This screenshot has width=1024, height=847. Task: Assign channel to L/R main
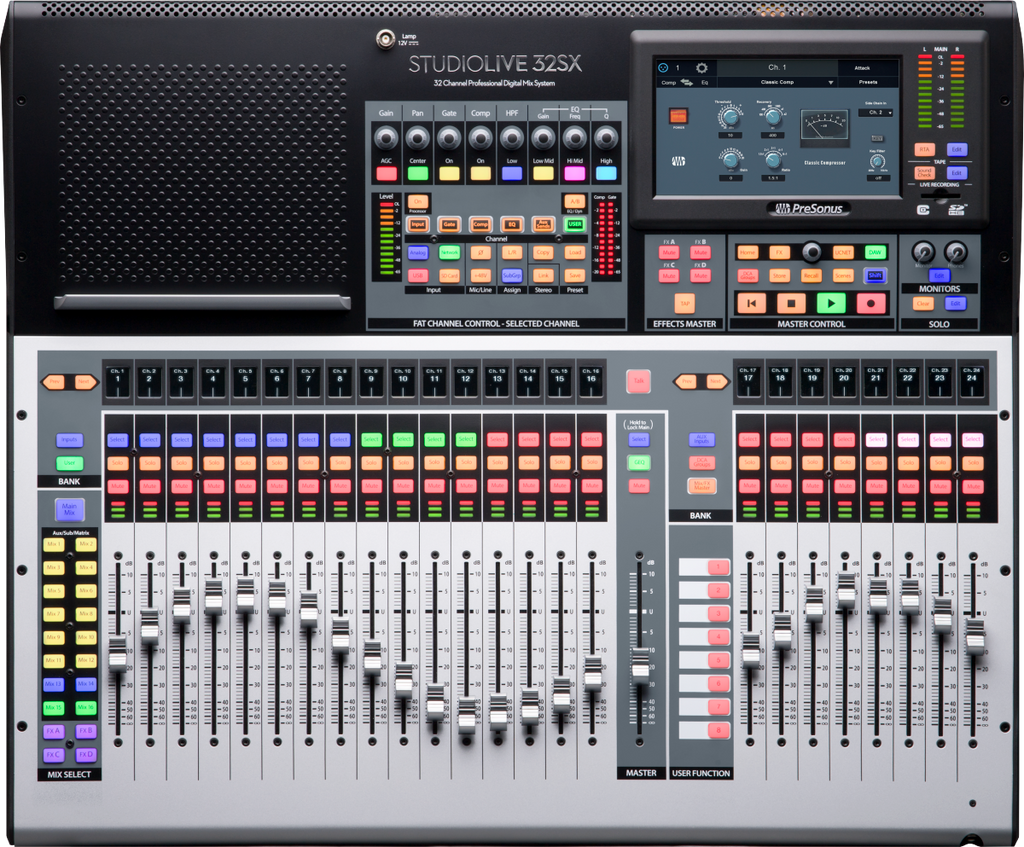point(512,253)
